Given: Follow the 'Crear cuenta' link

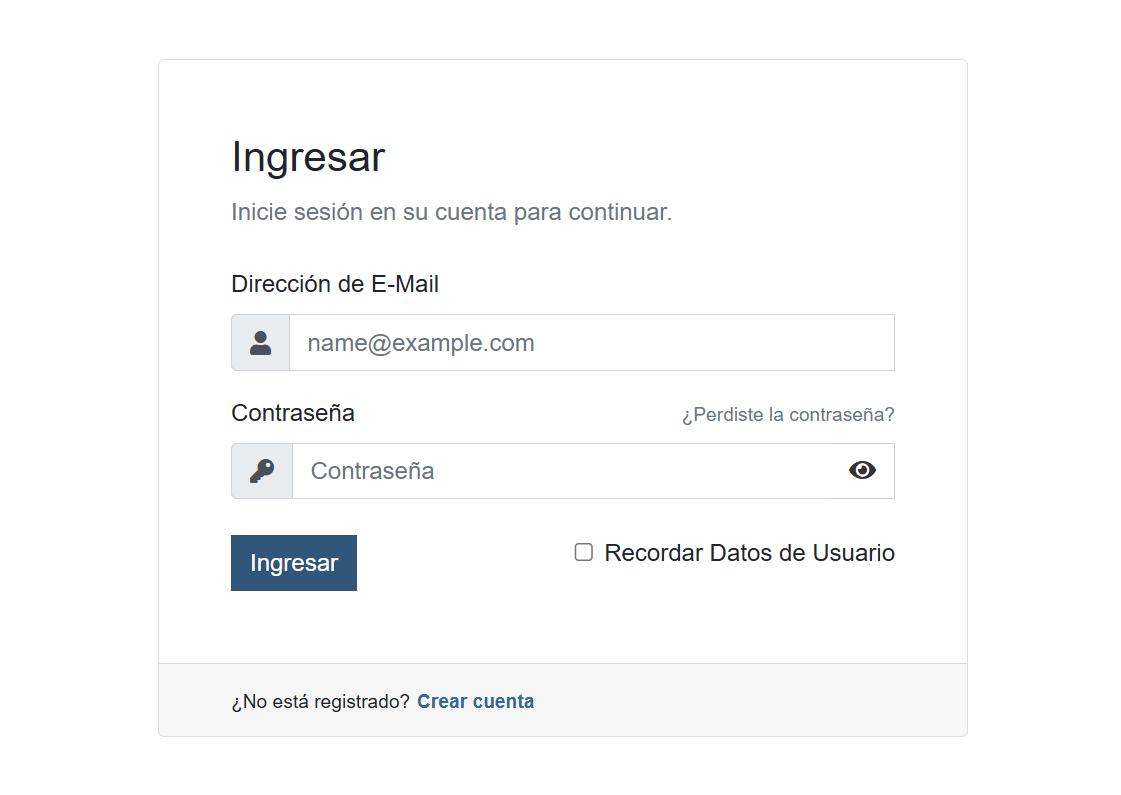Looking at the screenshot, I should click(x=475, y=701).
